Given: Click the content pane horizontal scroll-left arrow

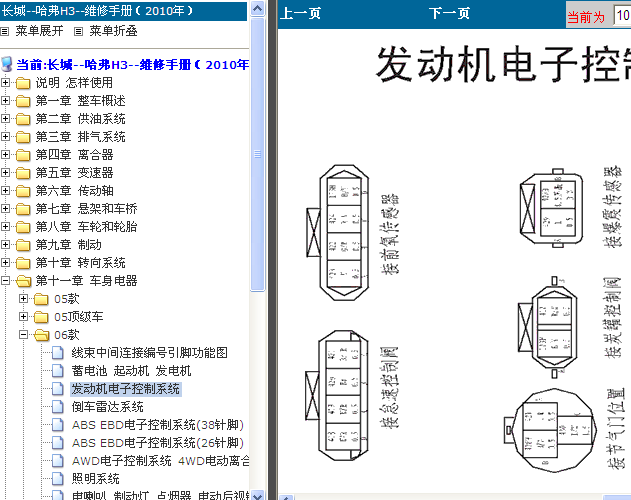Looking at the screenshot, I should 286,498.
